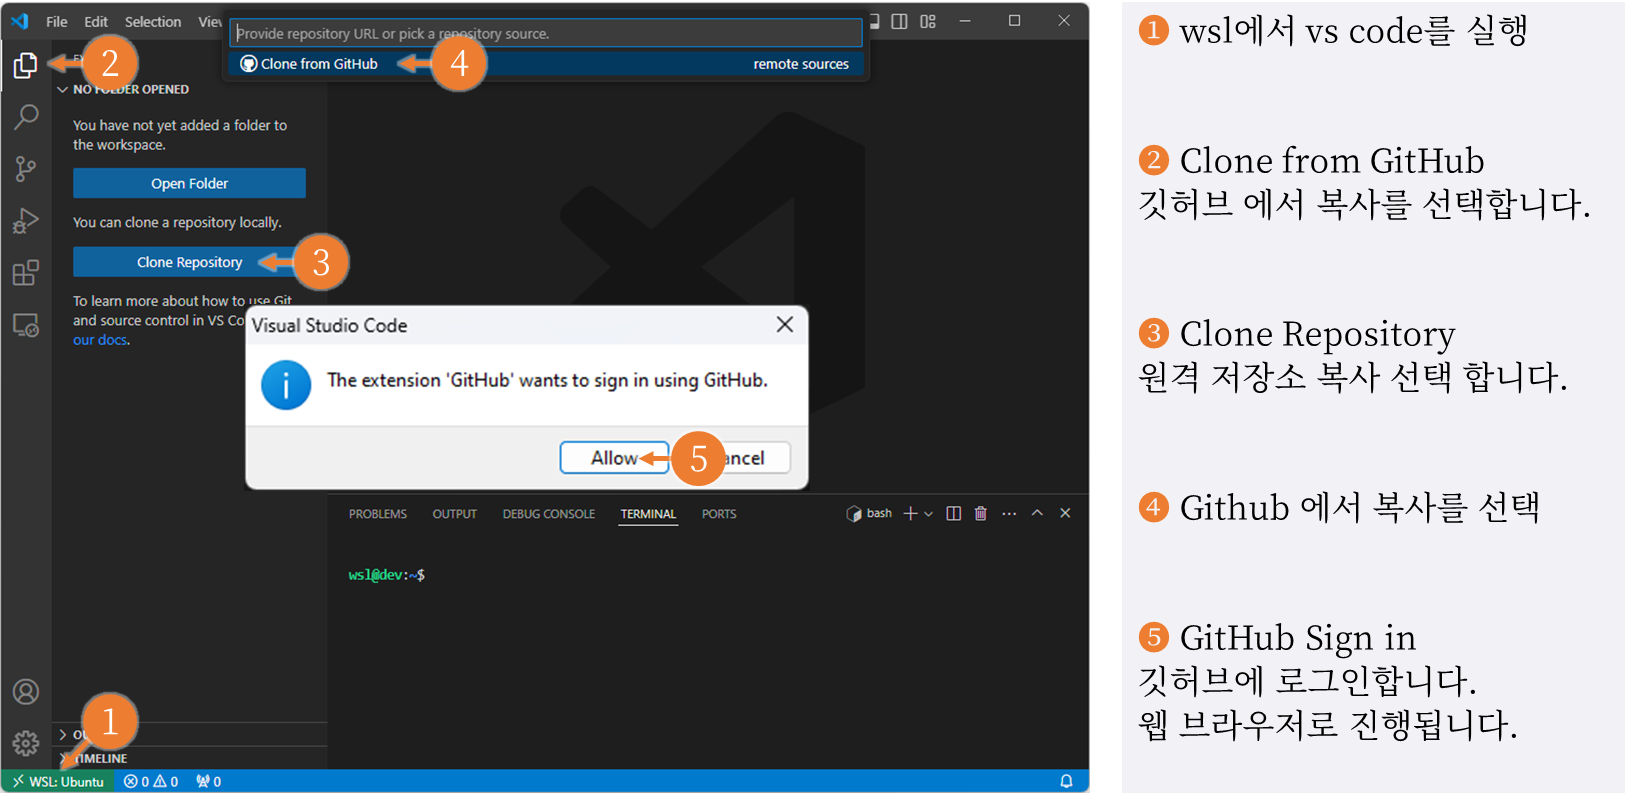
Task: Open the Search view in activity bar
Action: coord(26,116)
